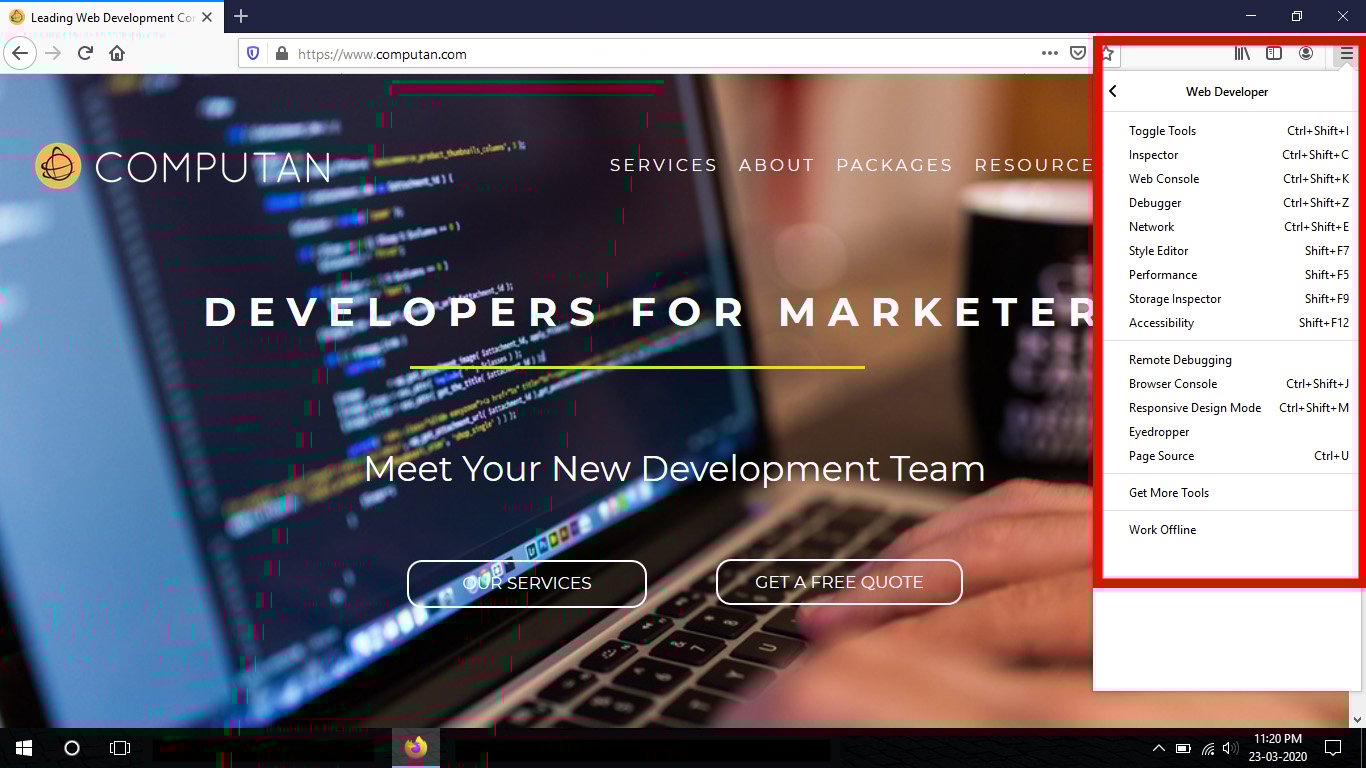Click the GET A FREE QUOTE button

tap(839, 582)
